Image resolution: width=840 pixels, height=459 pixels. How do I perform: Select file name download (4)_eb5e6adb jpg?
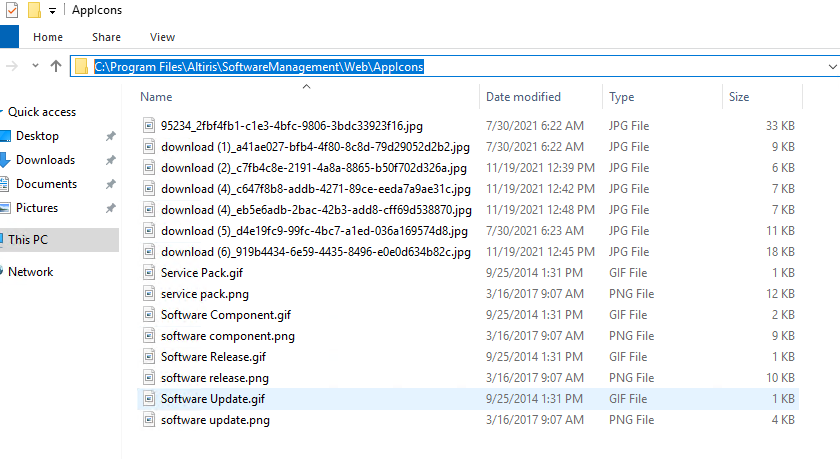click(316, 209)
